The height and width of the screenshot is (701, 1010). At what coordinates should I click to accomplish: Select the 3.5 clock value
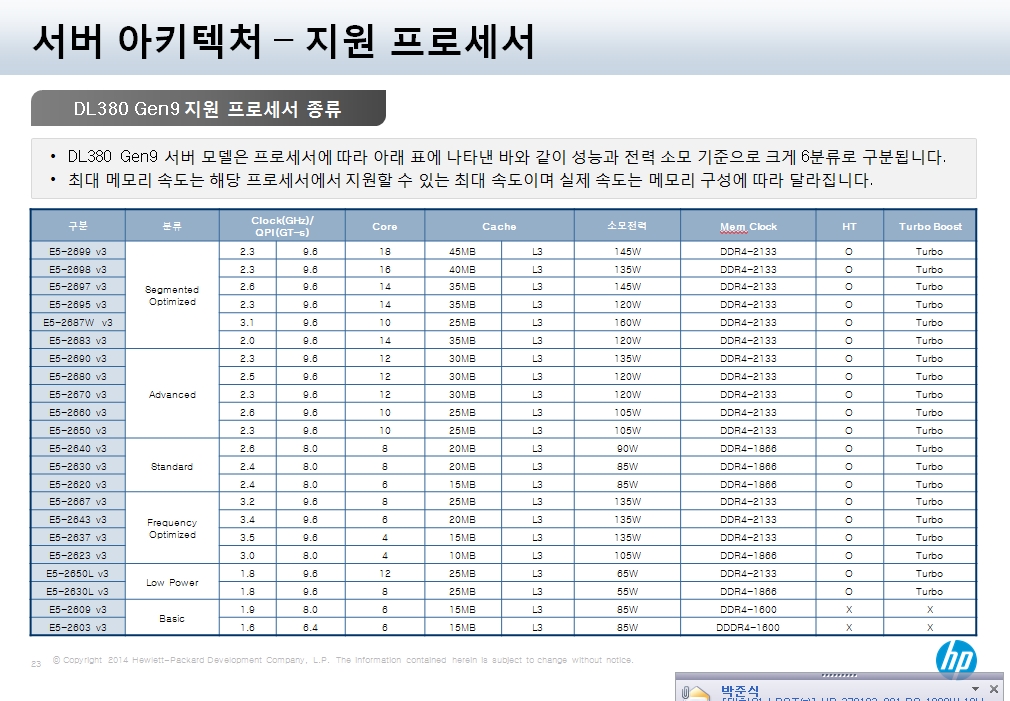pos(247,538)
